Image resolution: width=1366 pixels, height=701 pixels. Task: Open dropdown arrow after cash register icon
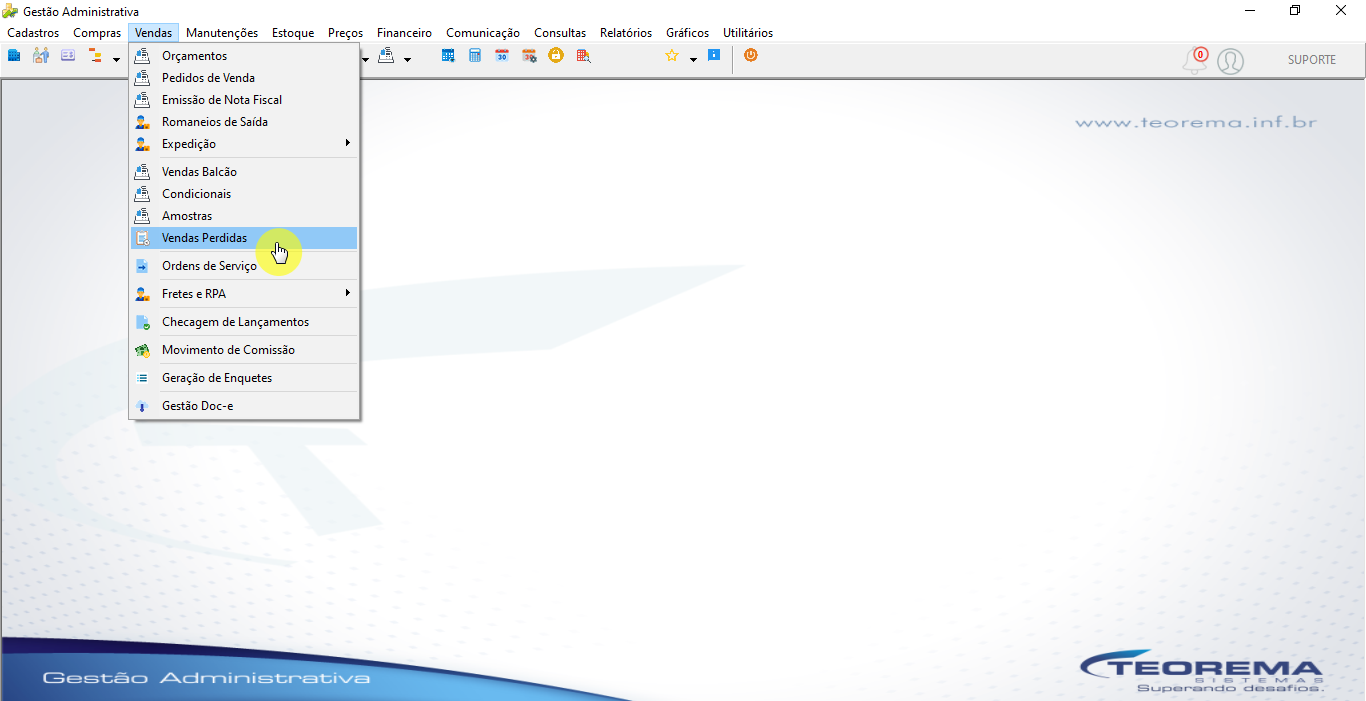point(407,59)
